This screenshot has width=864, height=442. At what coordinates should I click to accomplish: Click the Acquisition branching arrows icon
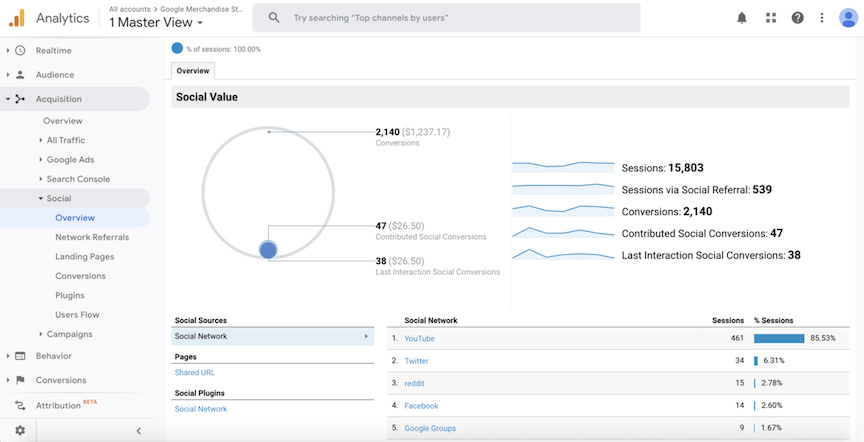pyautogui.click(x=20, y=99)
